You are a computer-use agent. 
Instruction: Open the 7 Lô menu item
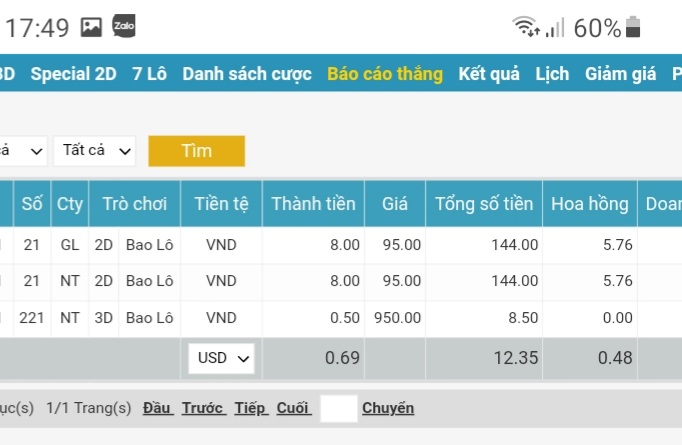pyautogui.click(x=150, y=74)
